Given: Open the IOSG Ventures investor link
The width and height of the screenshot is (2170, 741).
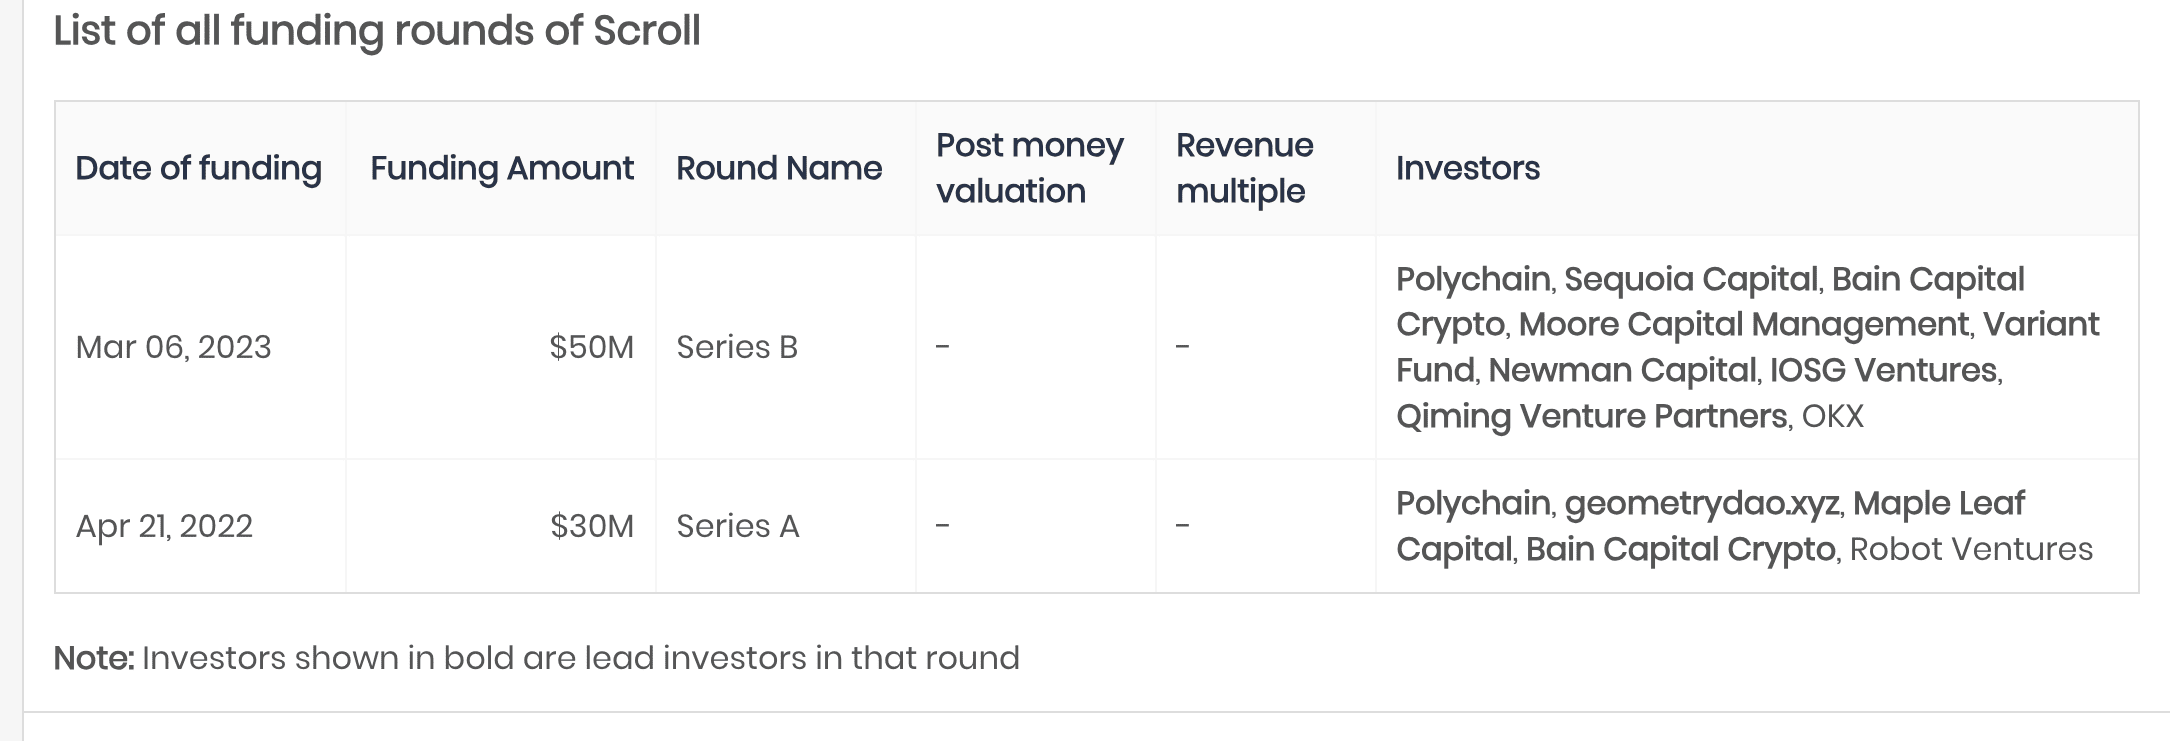Looking at the screenshot, I should click(1883, 371).
